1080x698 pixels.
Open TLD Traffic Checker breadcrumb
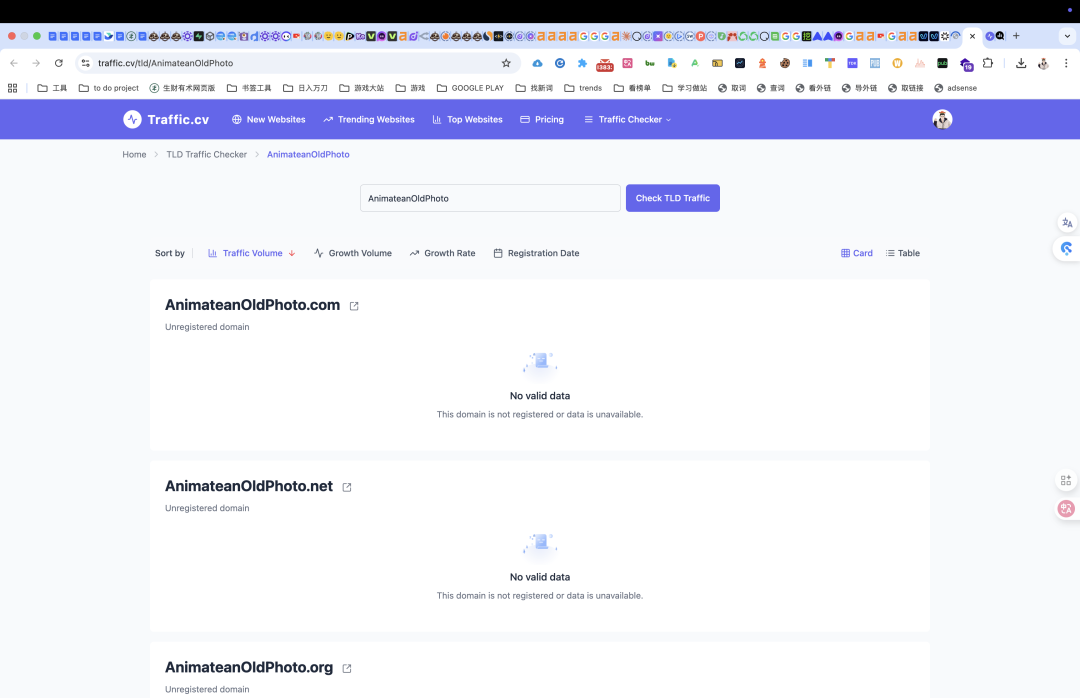207,154
